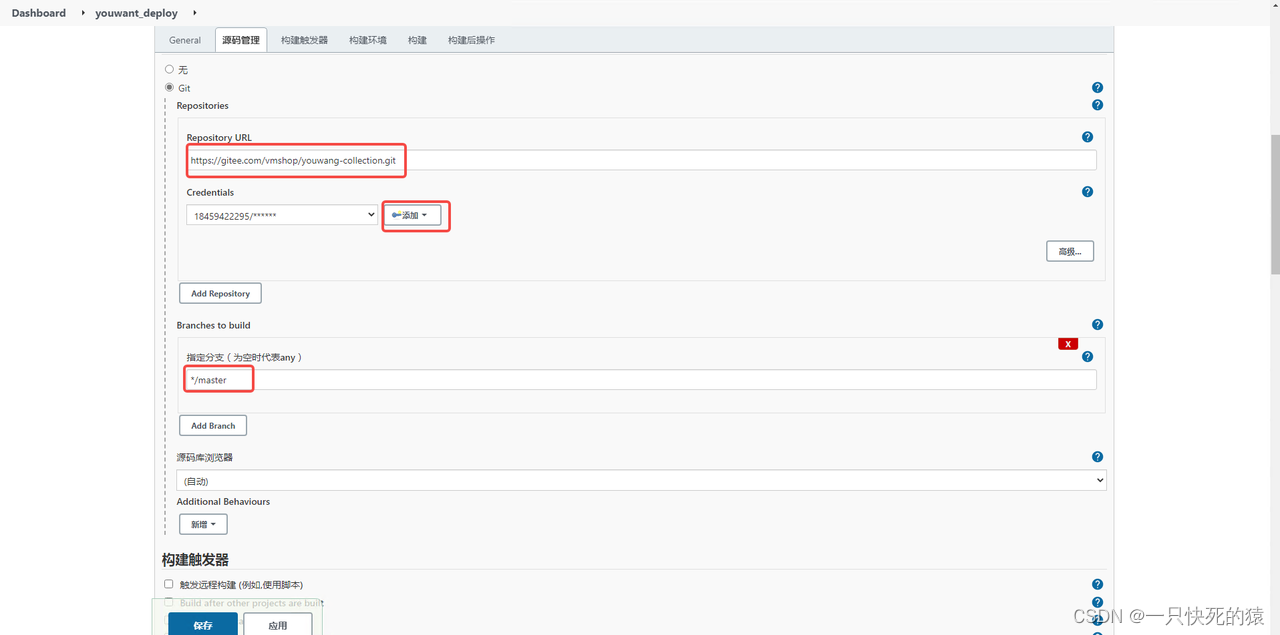Image resolution: width=1280 pixels, height=635 pixels.
Task: Enable 触发远程构建 checkbox
Action: 169,584
